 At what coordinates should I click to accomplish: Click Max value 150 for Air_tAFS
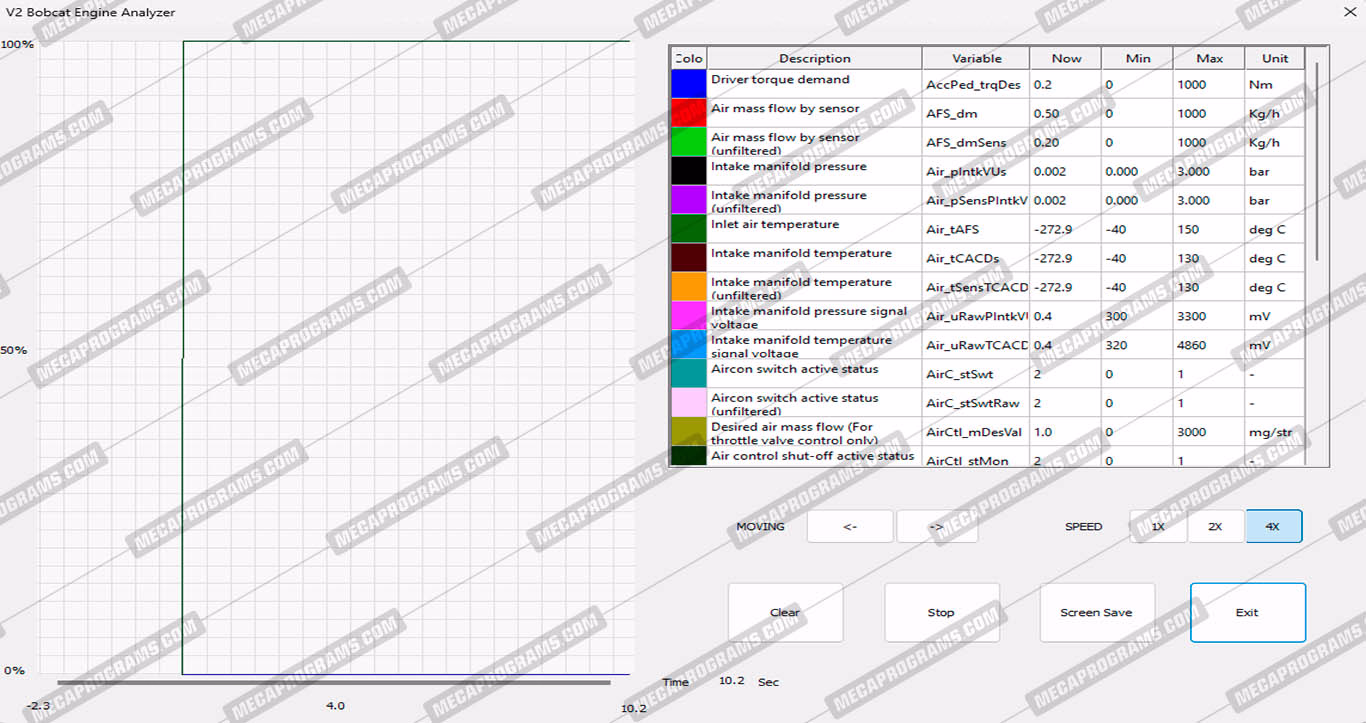pos(1209,229)
